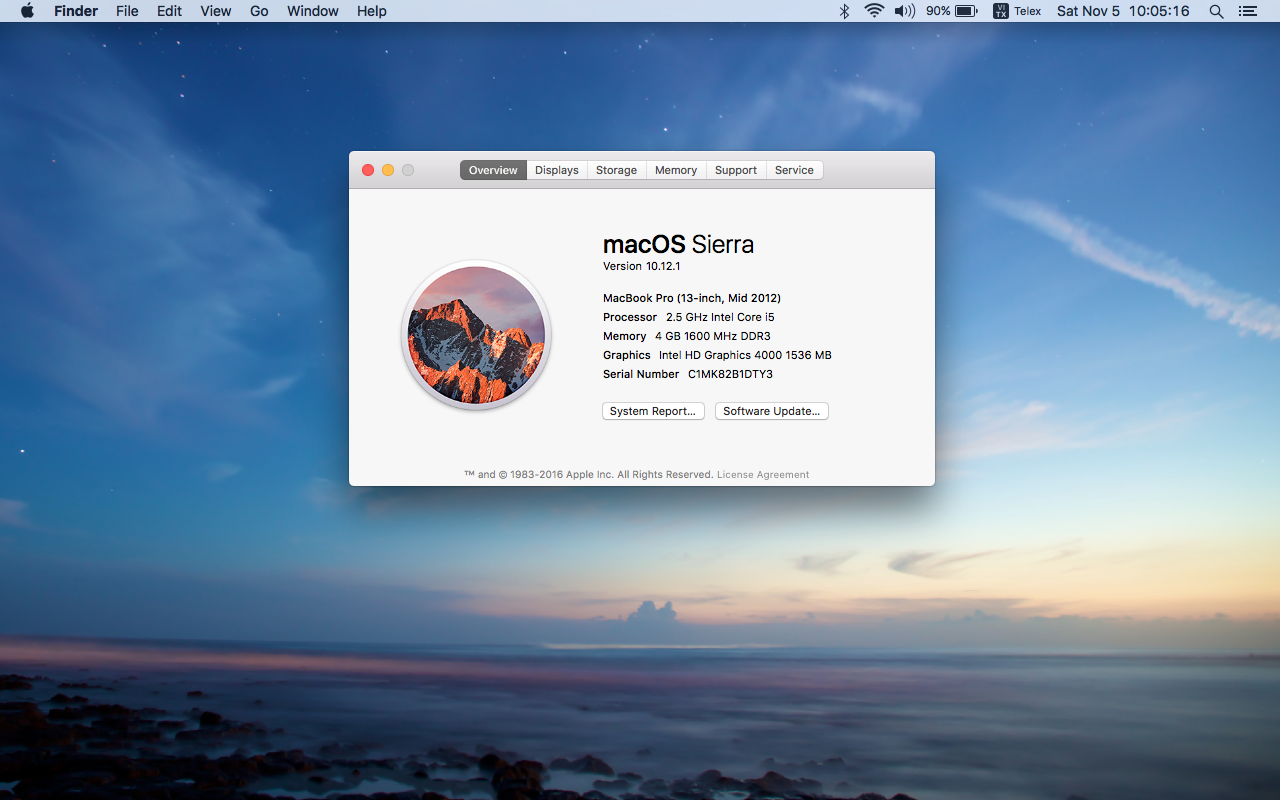Click the Bluetooth status icon
1280x800 pixels.
click(x=844, y=11)
